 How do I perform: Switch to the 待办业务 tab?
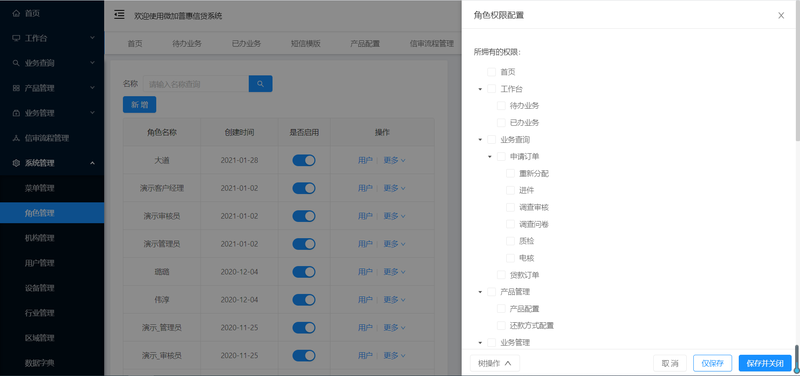tap(187, 43)
